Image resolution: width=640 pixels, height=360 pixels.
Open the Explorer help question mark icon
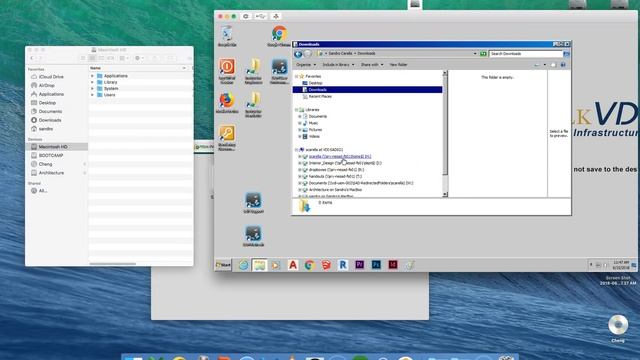[x=563, y=65]
